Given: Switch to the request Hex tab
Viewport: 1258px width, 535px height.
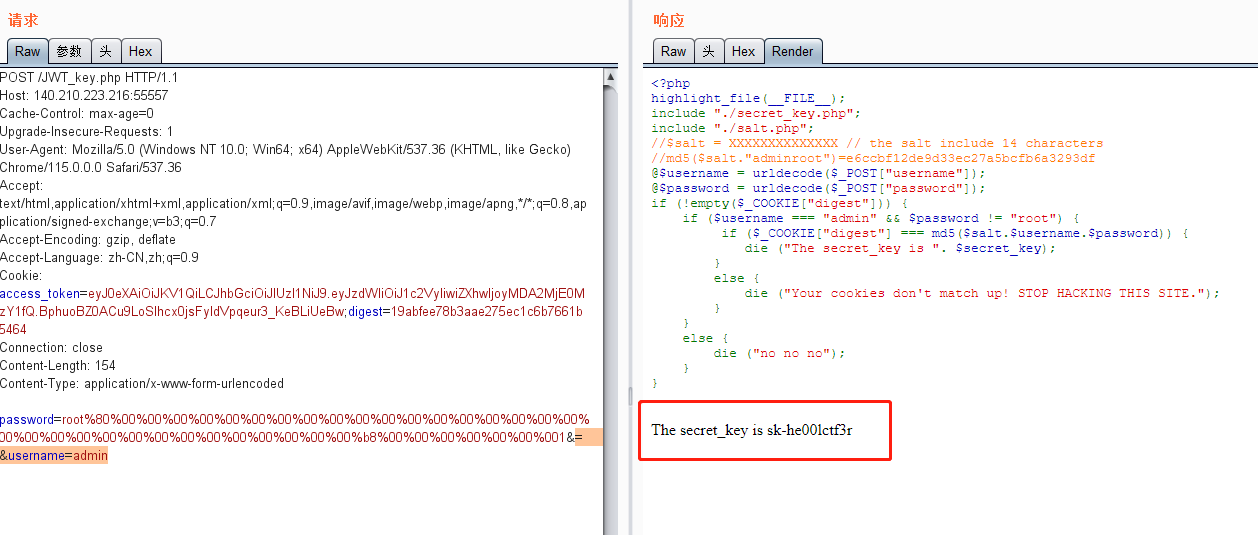Looking at the screenshot, I should pyautogui.click(x=140, y=51).
